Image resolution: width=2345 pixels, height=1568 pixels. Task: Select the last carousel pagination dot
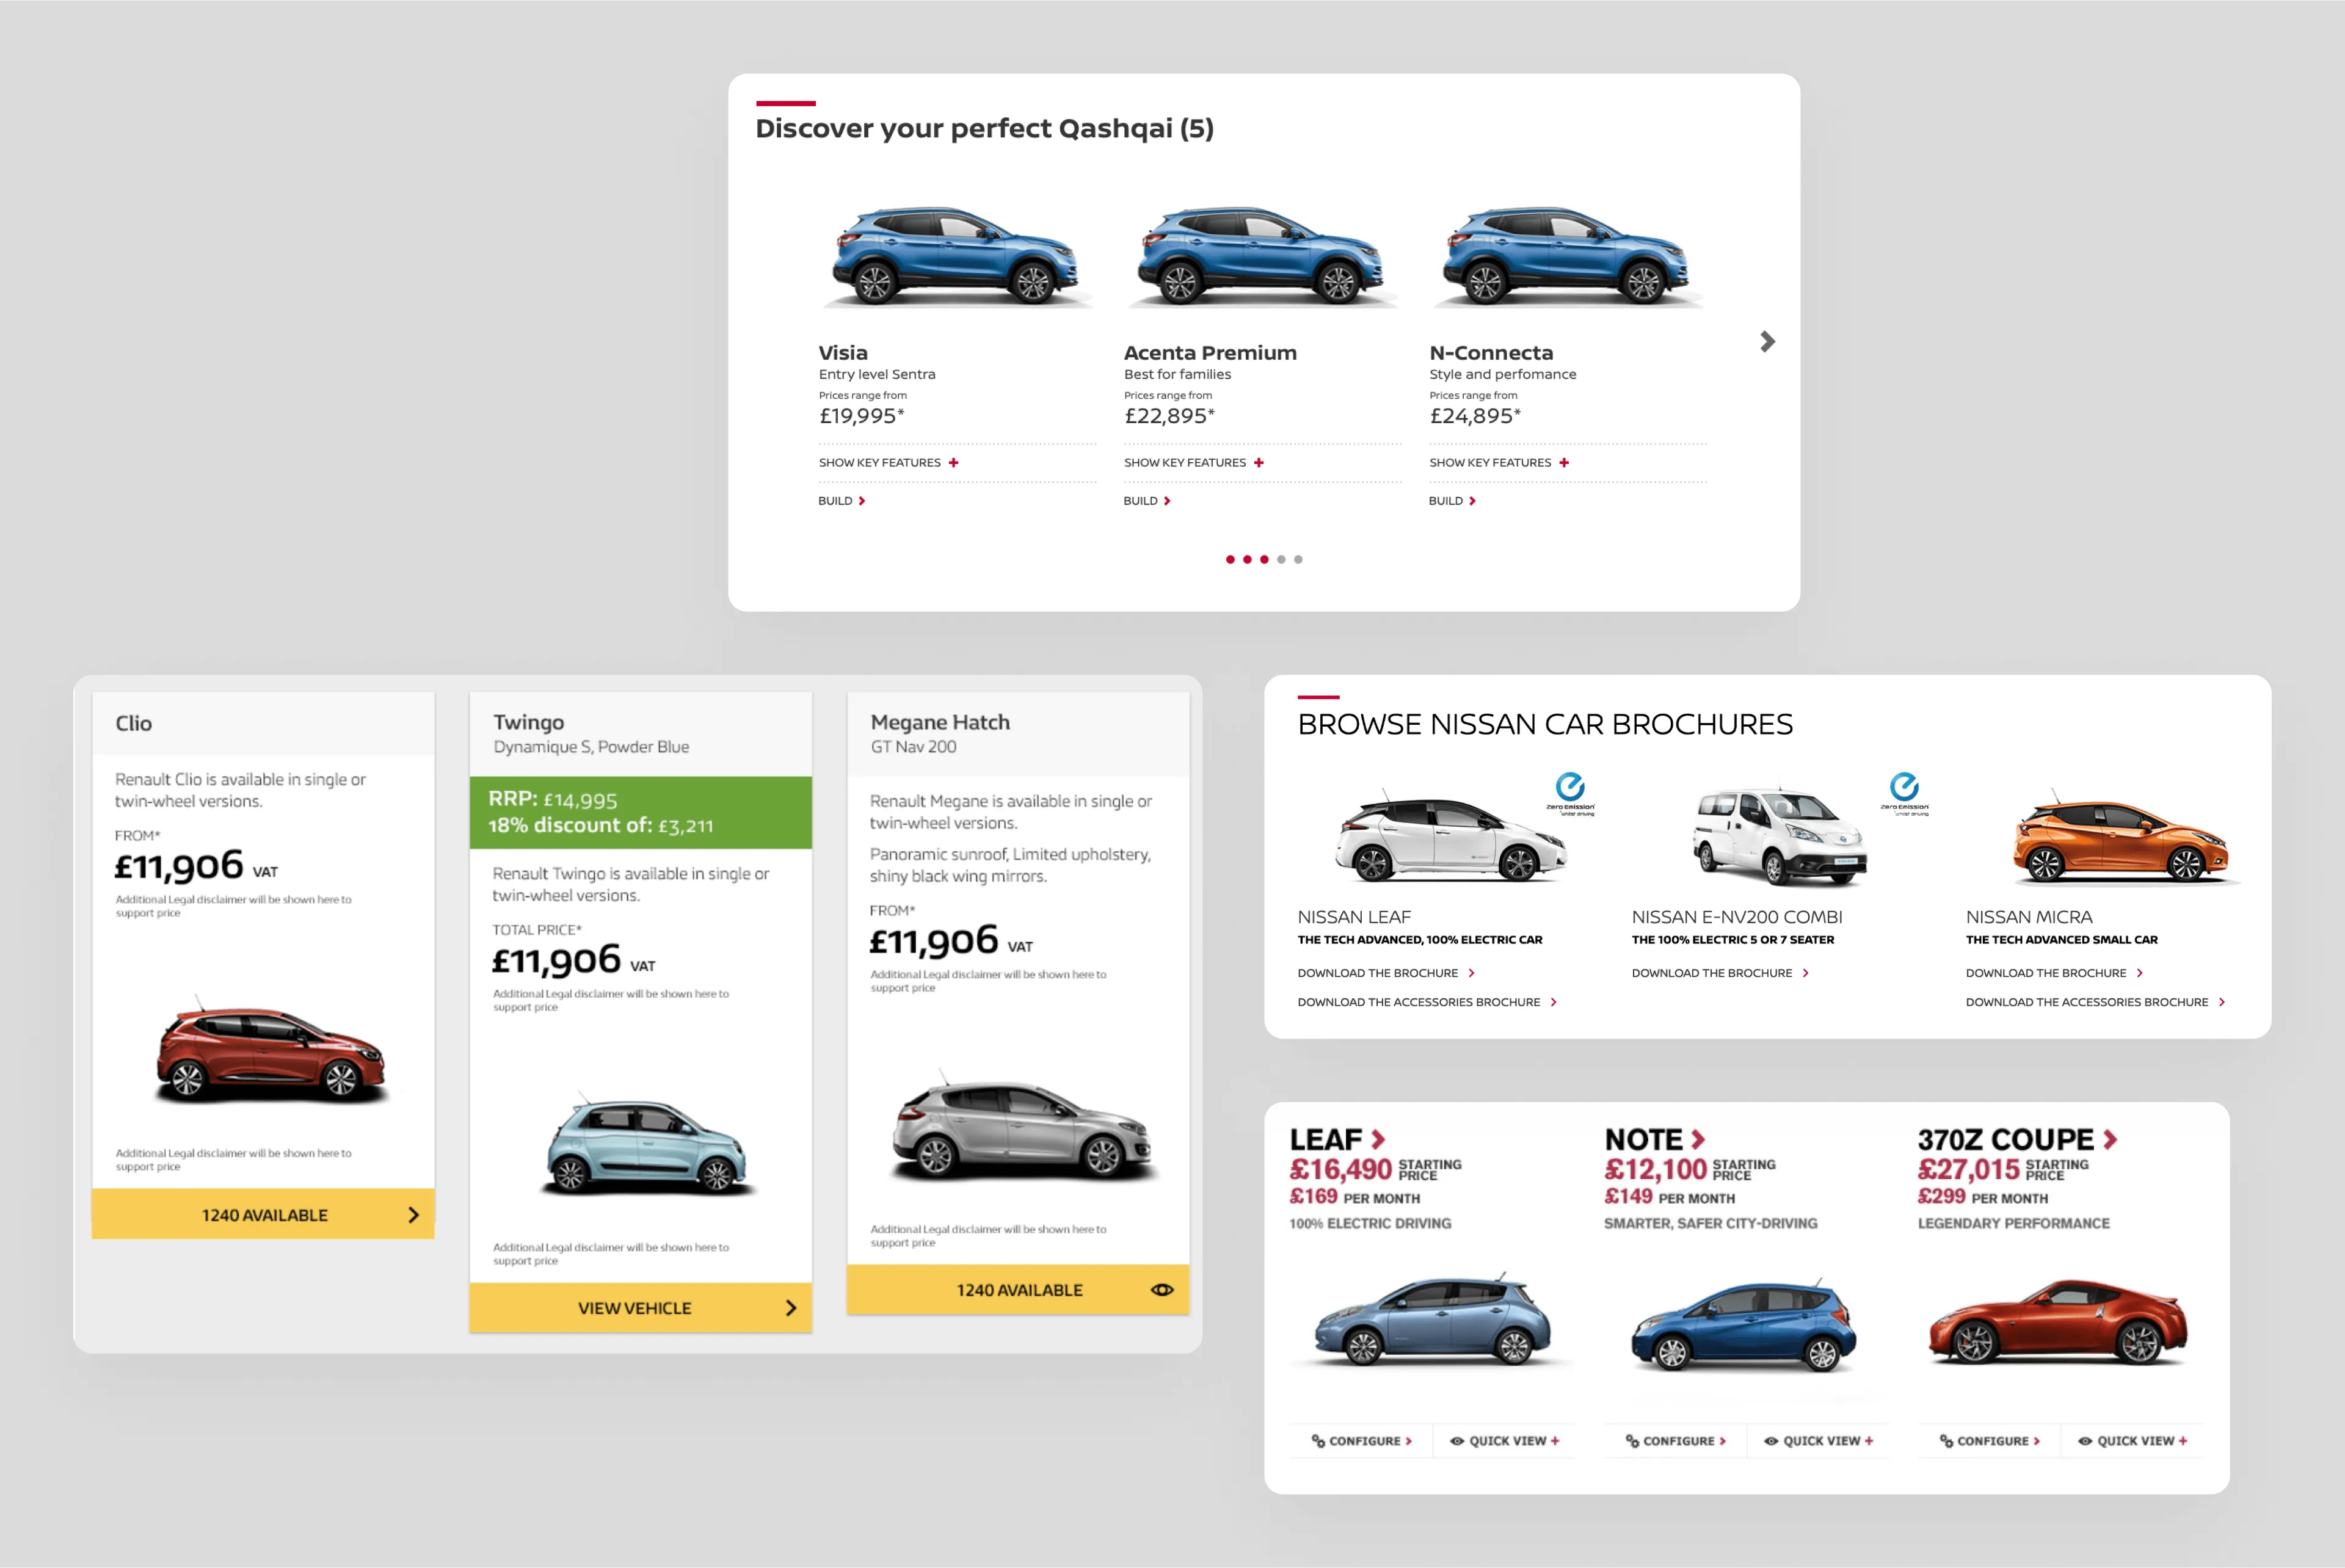(x=1297, y=560)
